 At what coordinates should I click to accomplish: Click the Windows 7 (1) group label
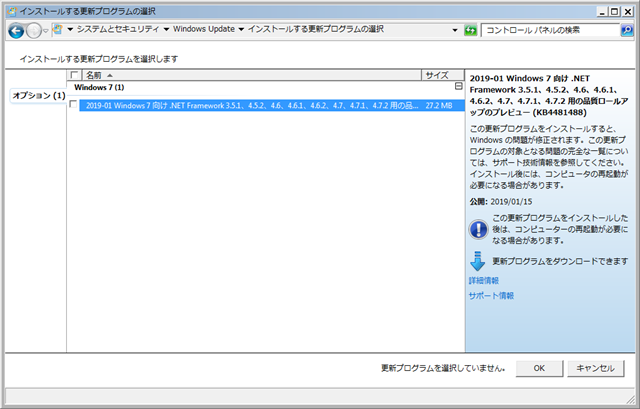pyautogui.click(x=99, y=87)
